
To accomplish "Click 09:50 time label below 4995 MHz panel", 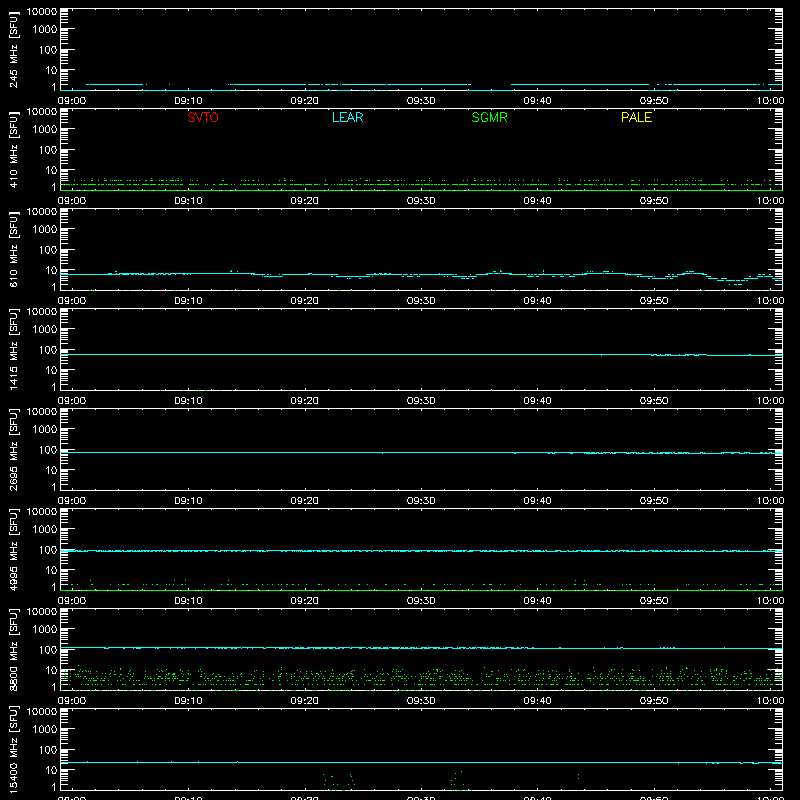I will 654,601.
